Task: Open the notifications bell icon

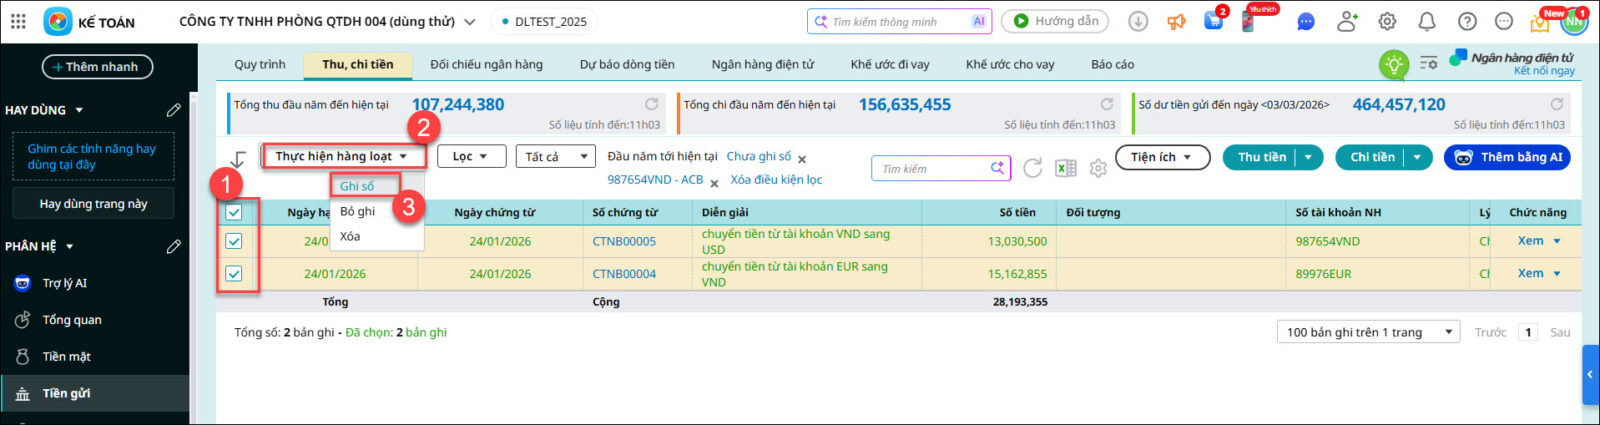Action: [1427, 21]
